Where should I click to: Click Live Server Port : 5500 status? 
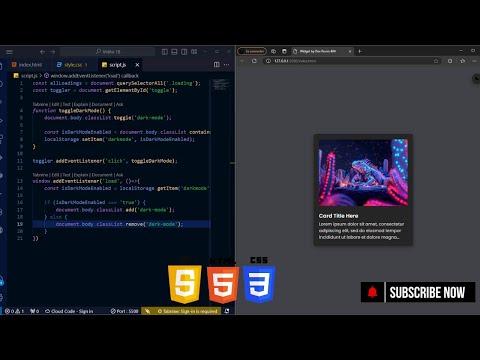[x=124, y=311]
